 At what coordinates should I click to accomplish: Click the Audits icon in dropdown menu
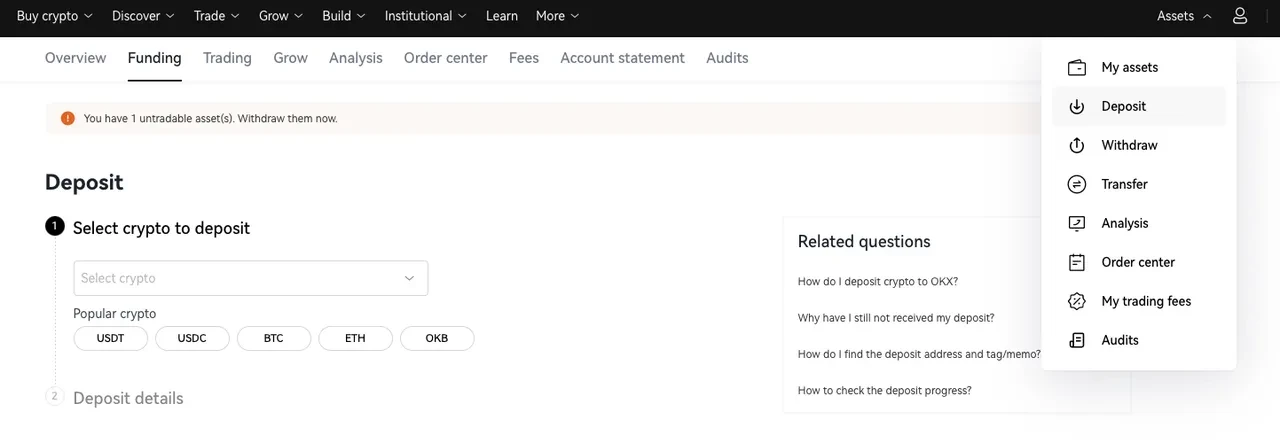pyautogui.click(x=1077, y=340)
